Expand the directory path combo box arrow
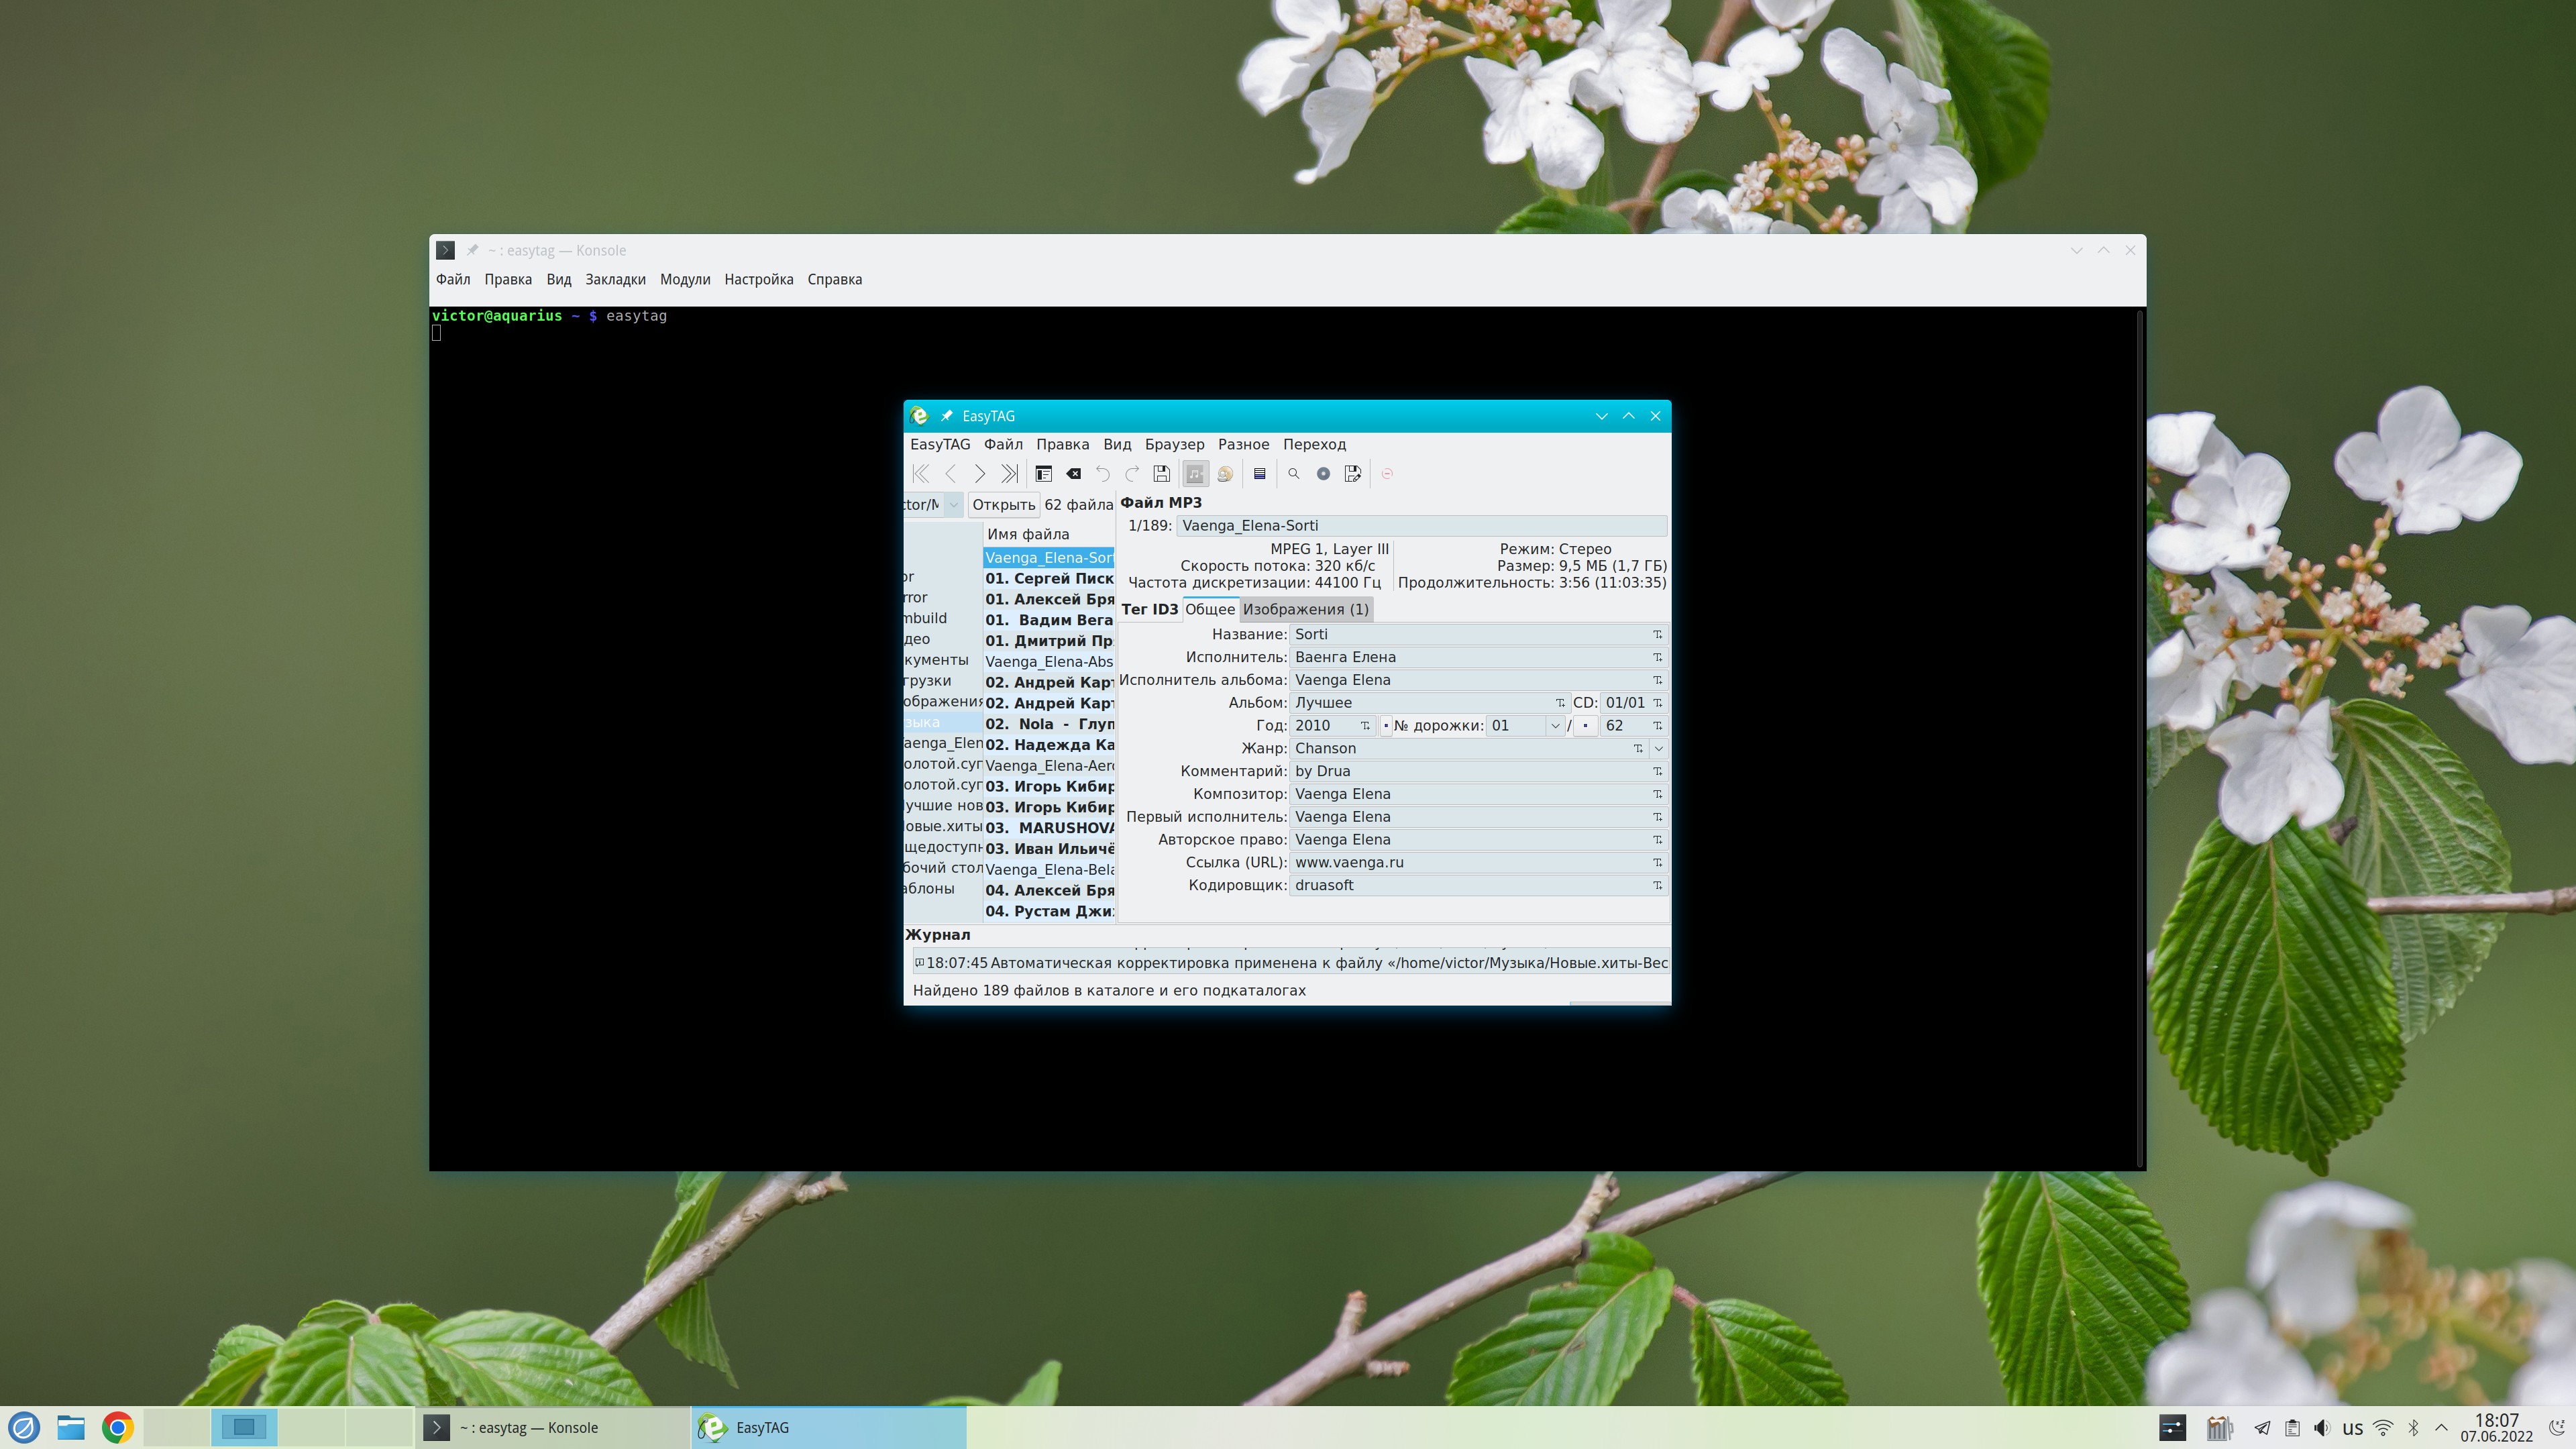The image size is (2576, 1449). [953, 505]
